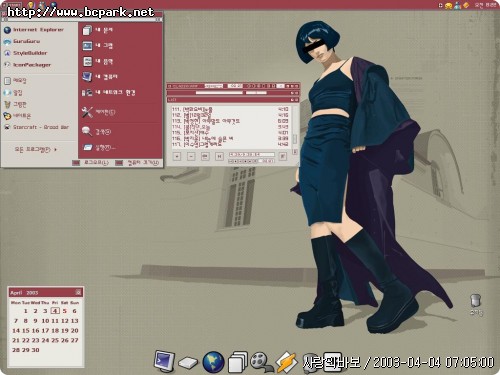Adjust the player seek bar
500x375 pixels.
coord(219,93)
